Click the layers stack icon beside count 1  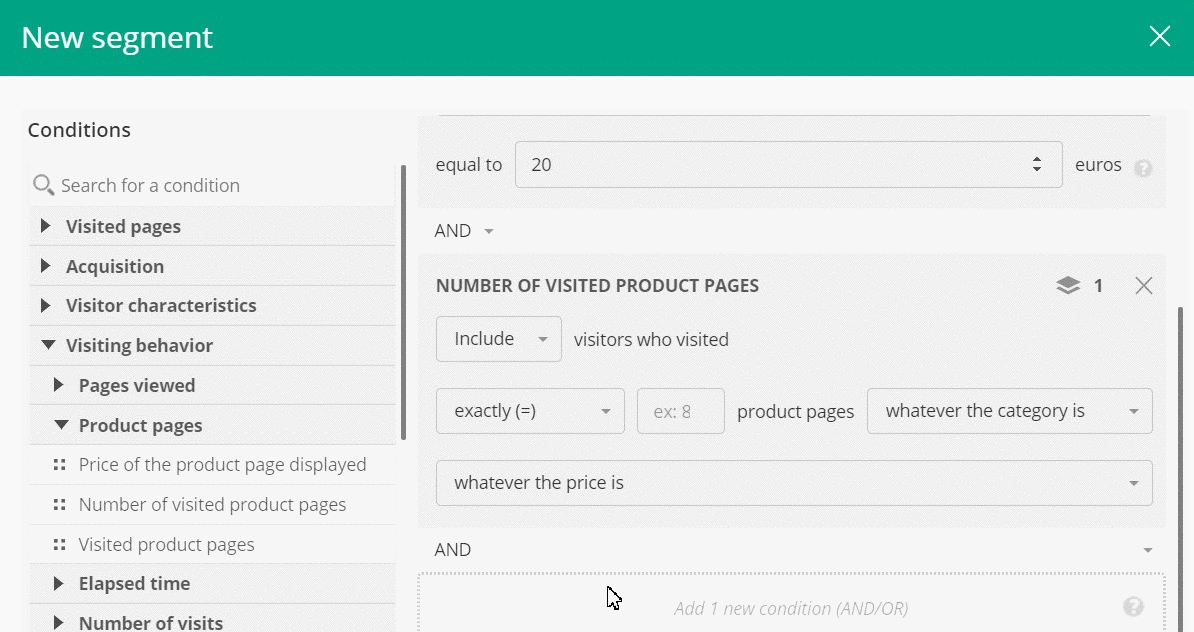tap(1068, 286)
